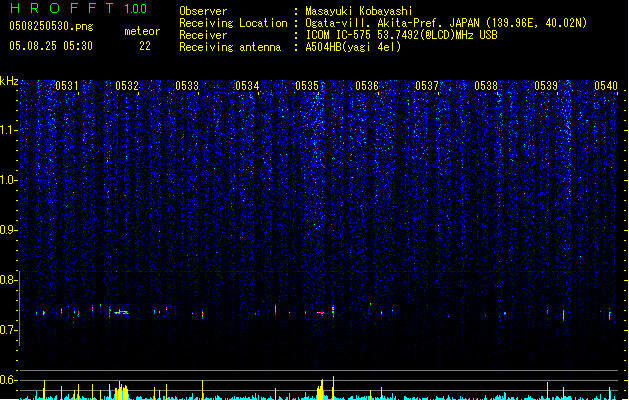The width and height of the screenshot is (629, 400).
Task: Click the 0536 time marker
Action: click(x=367, y=86)
